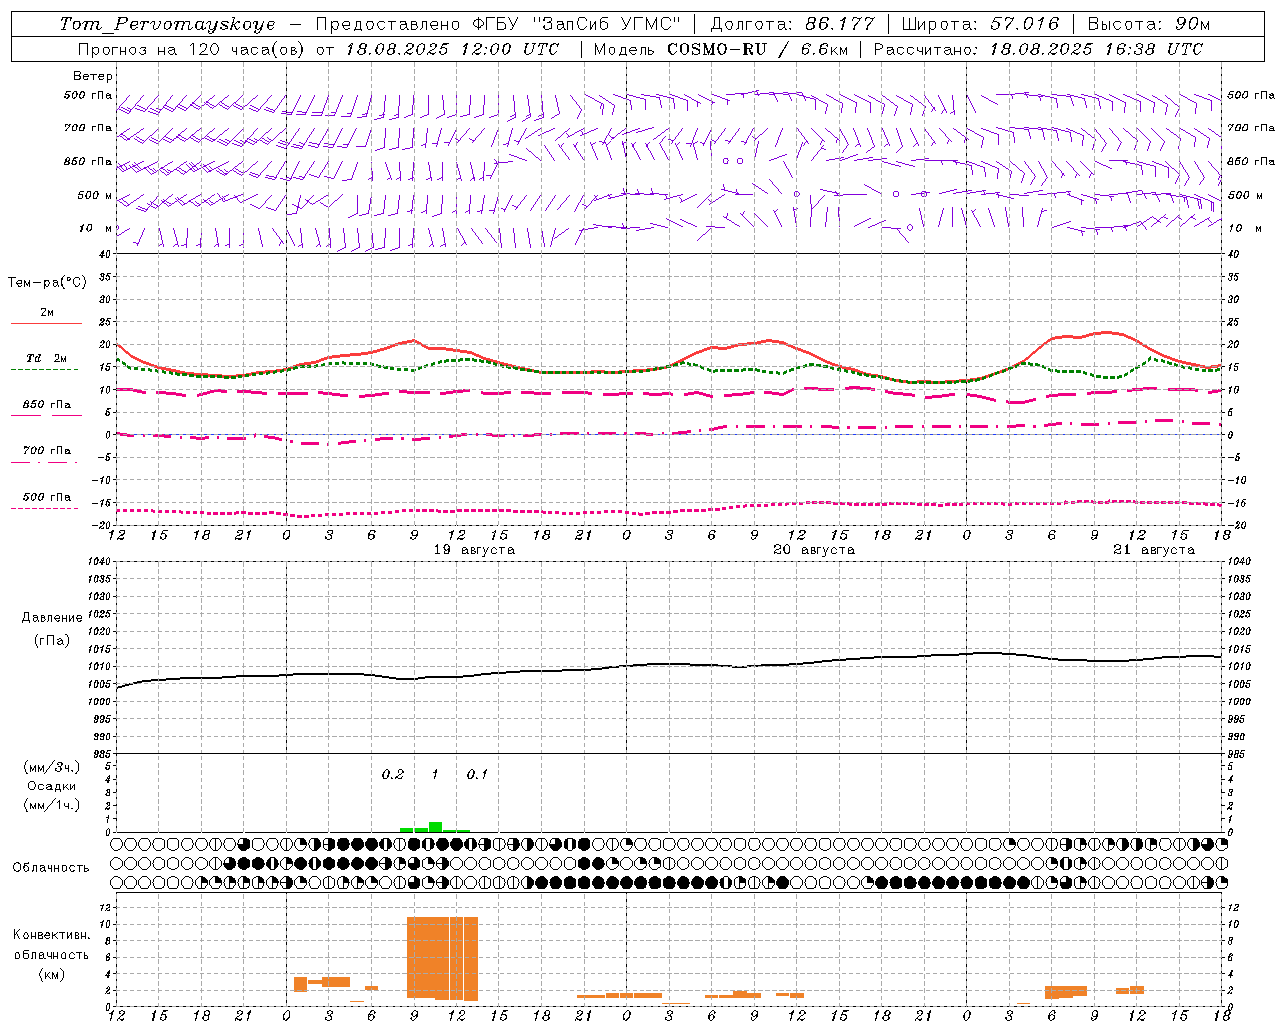Viewport: 1280px width, 1024px height.
Task: Select the Td 2м dew point legend entry
Action: coord(46,358)
